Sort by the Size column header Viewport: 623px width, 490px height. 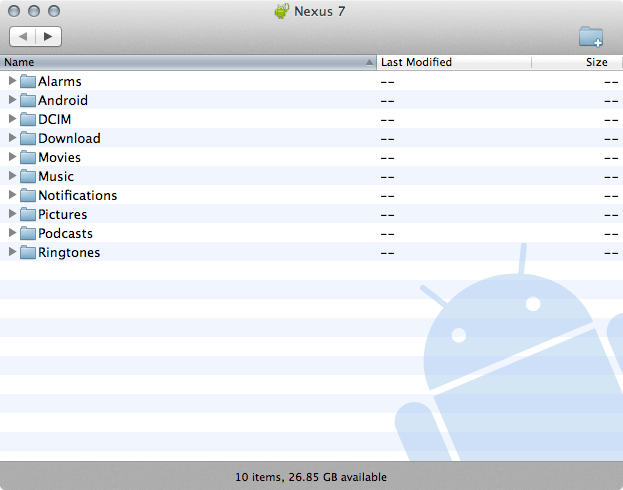click(577, 62)
